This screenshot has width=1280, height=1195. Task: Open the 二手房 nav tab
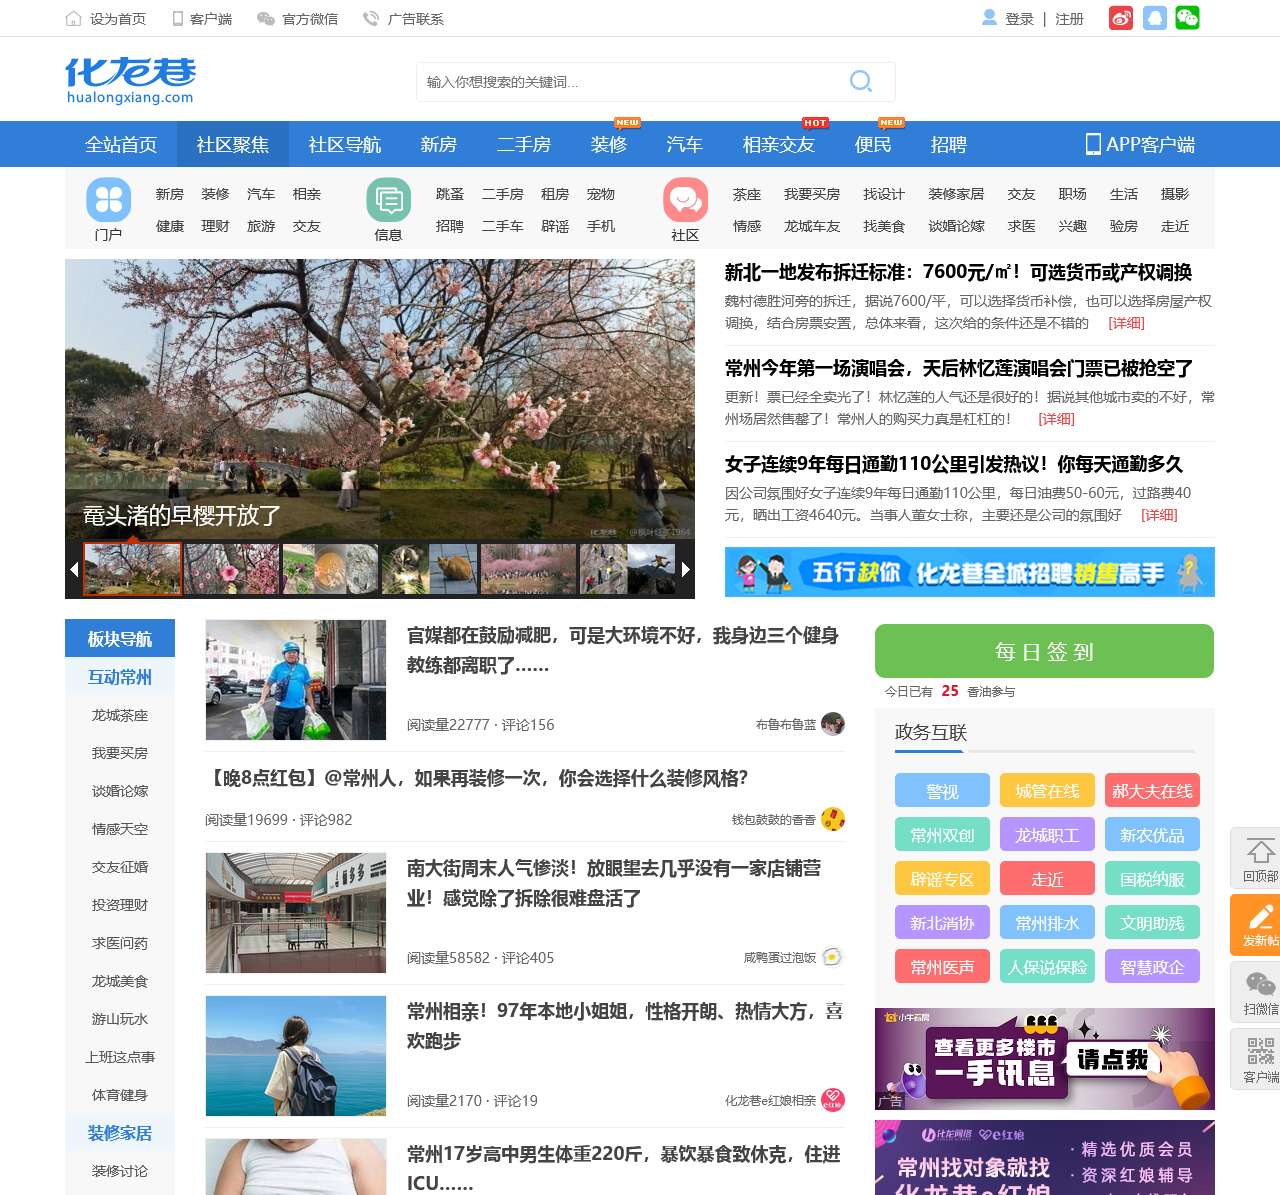coord(524,144)
